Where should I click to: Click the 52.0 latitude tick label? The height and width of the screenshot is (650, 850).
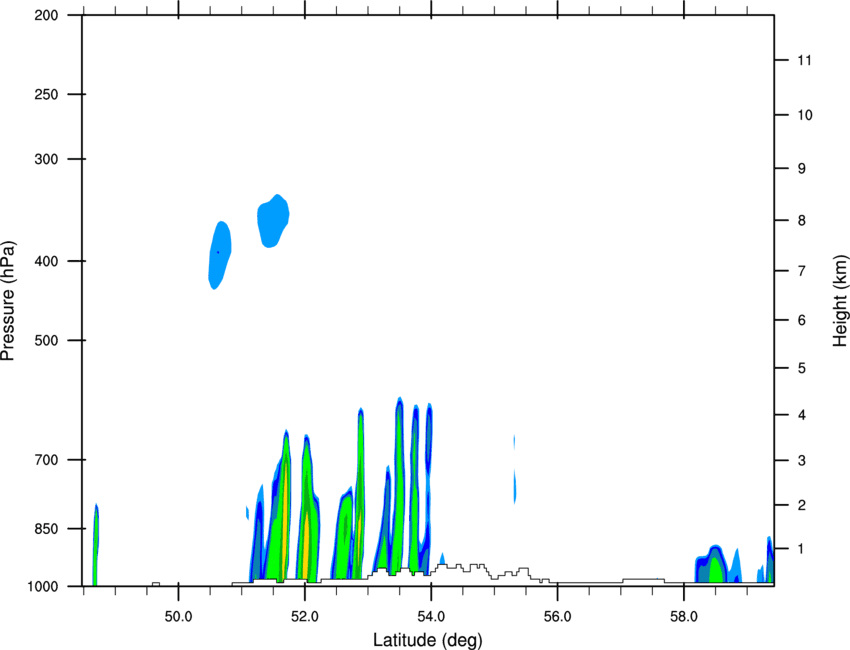click(305, 617)
